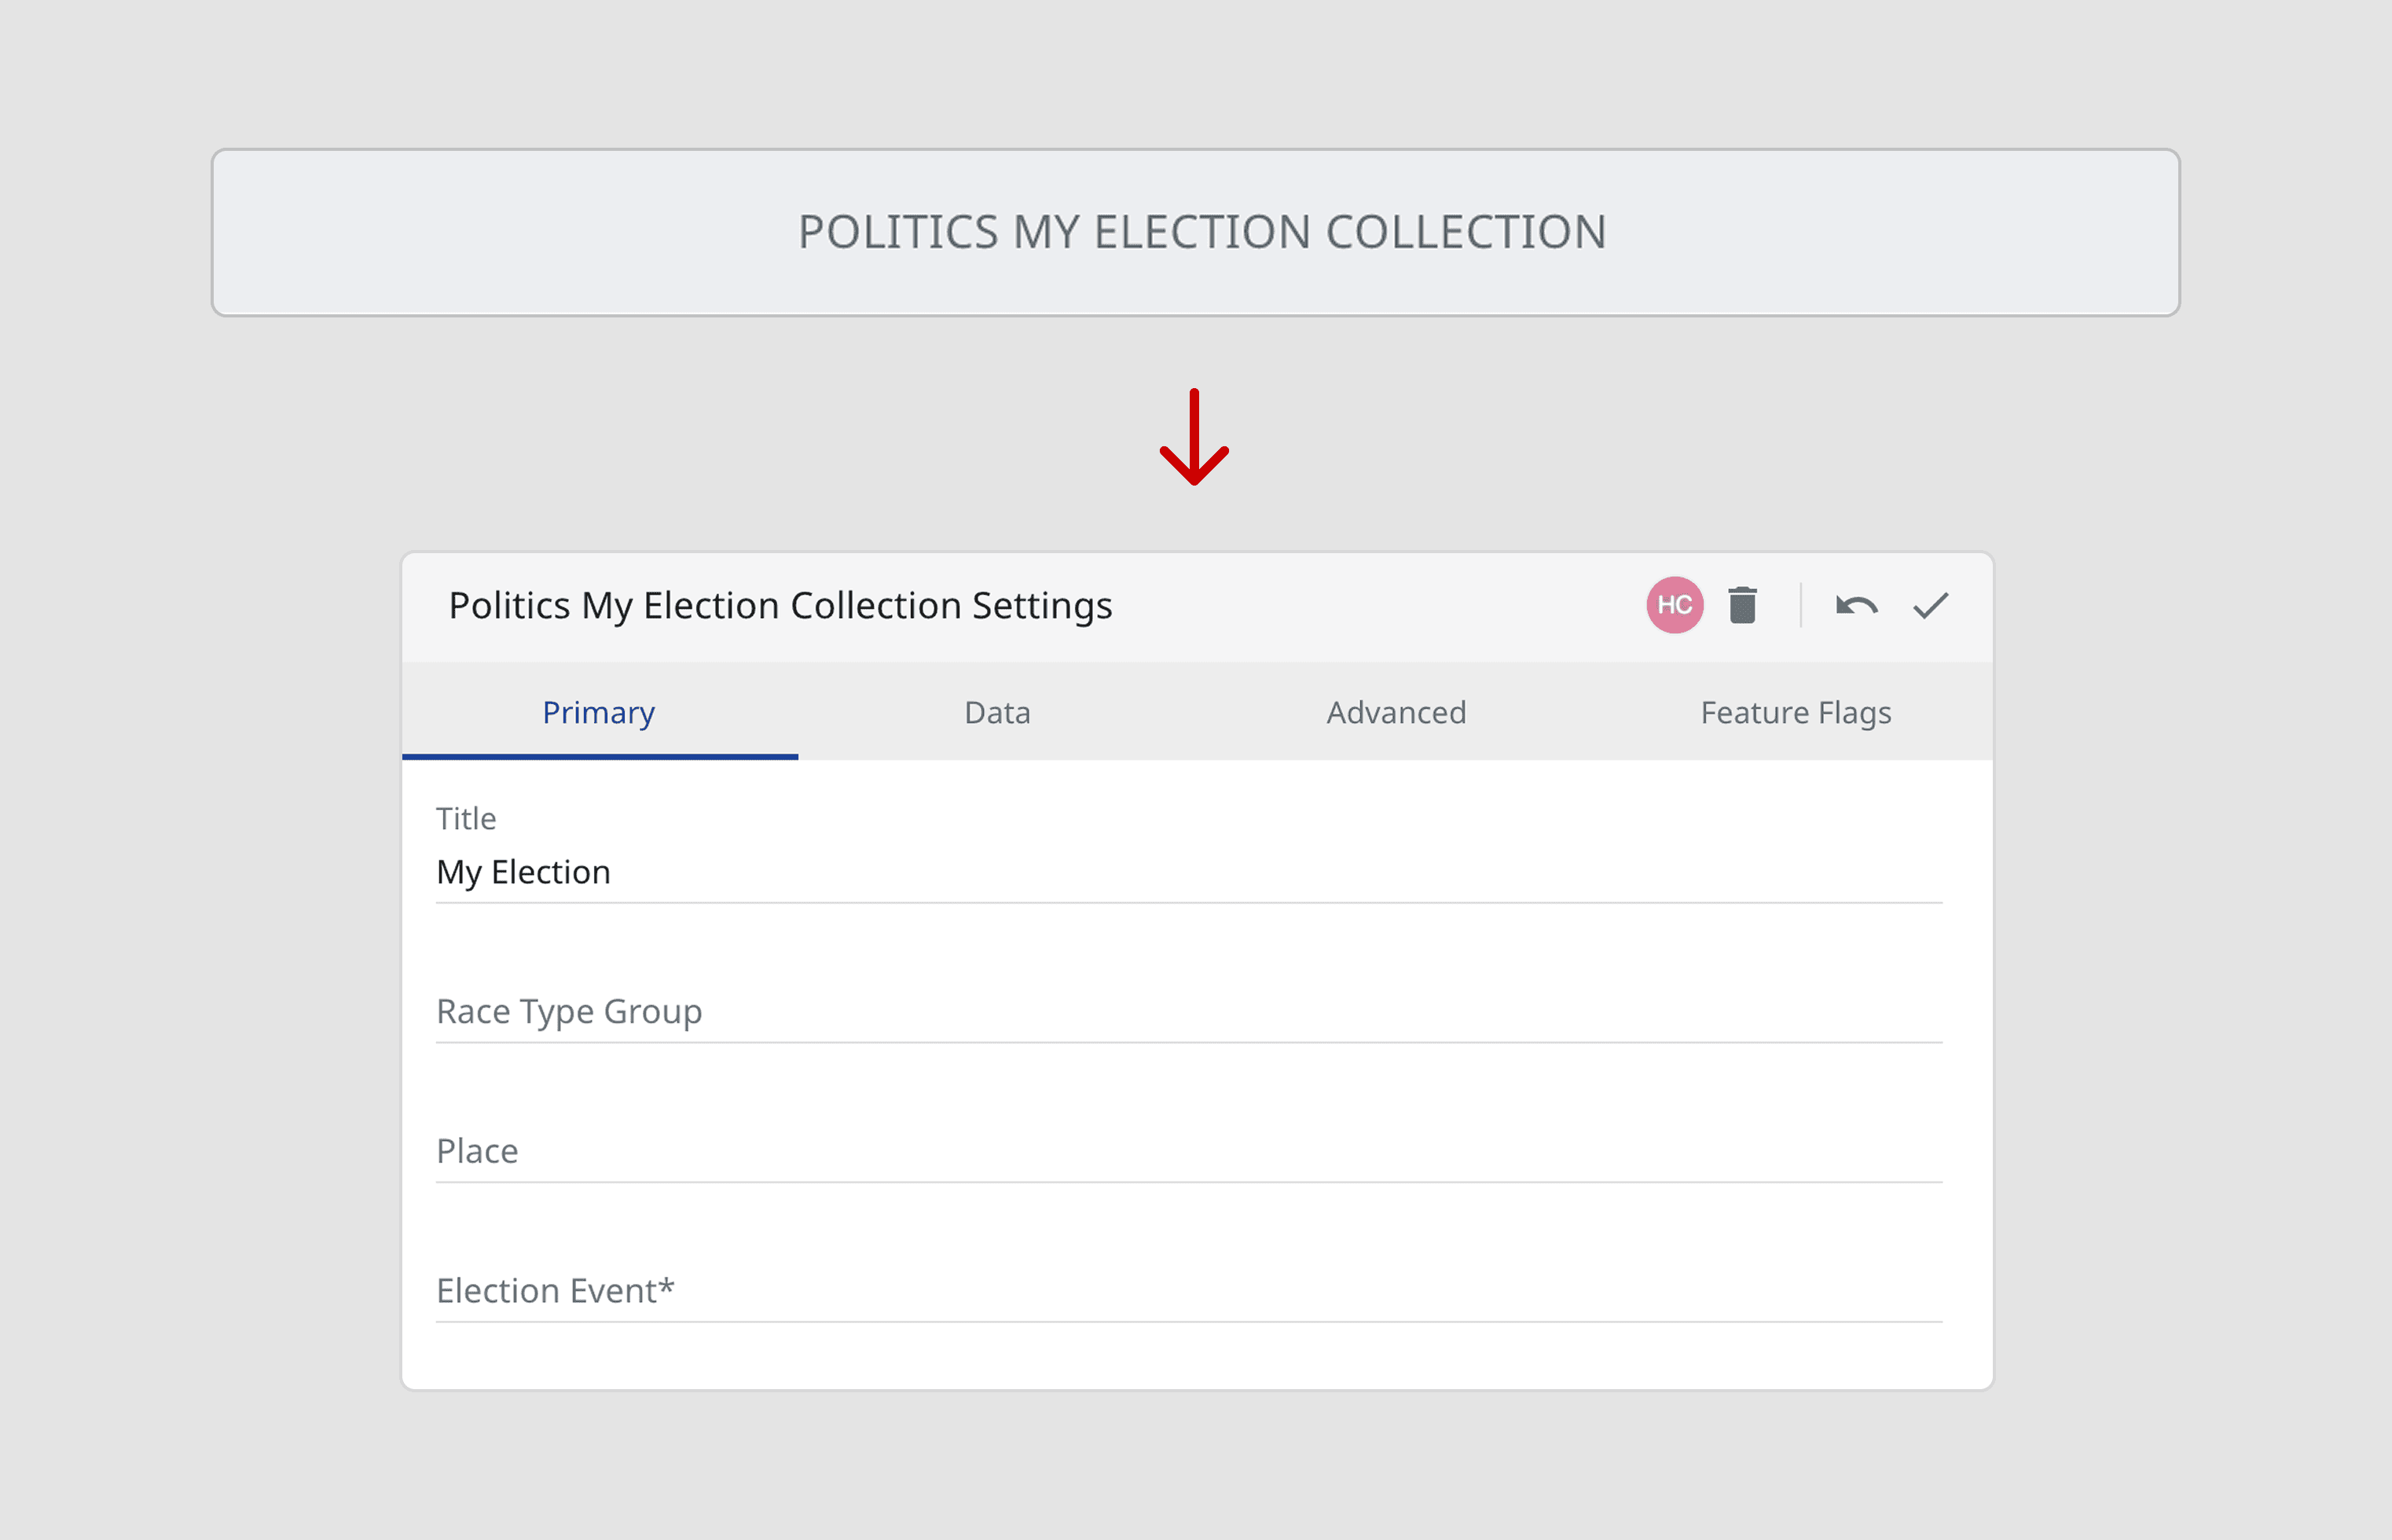Click the Politics My Election Collection banner
Viewport: 2392px width, 1540px height.
click(1195, 232)
